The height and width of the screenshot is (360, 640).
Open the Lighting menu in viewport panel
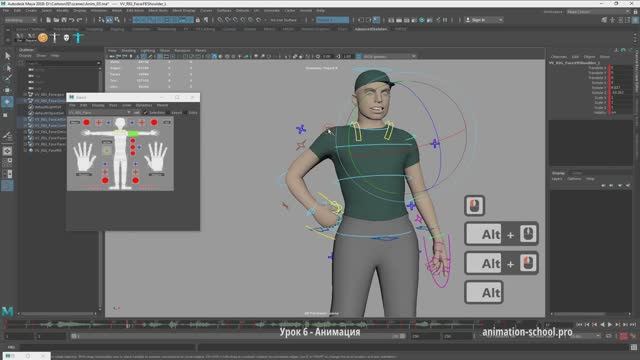(x=148, y=51)
